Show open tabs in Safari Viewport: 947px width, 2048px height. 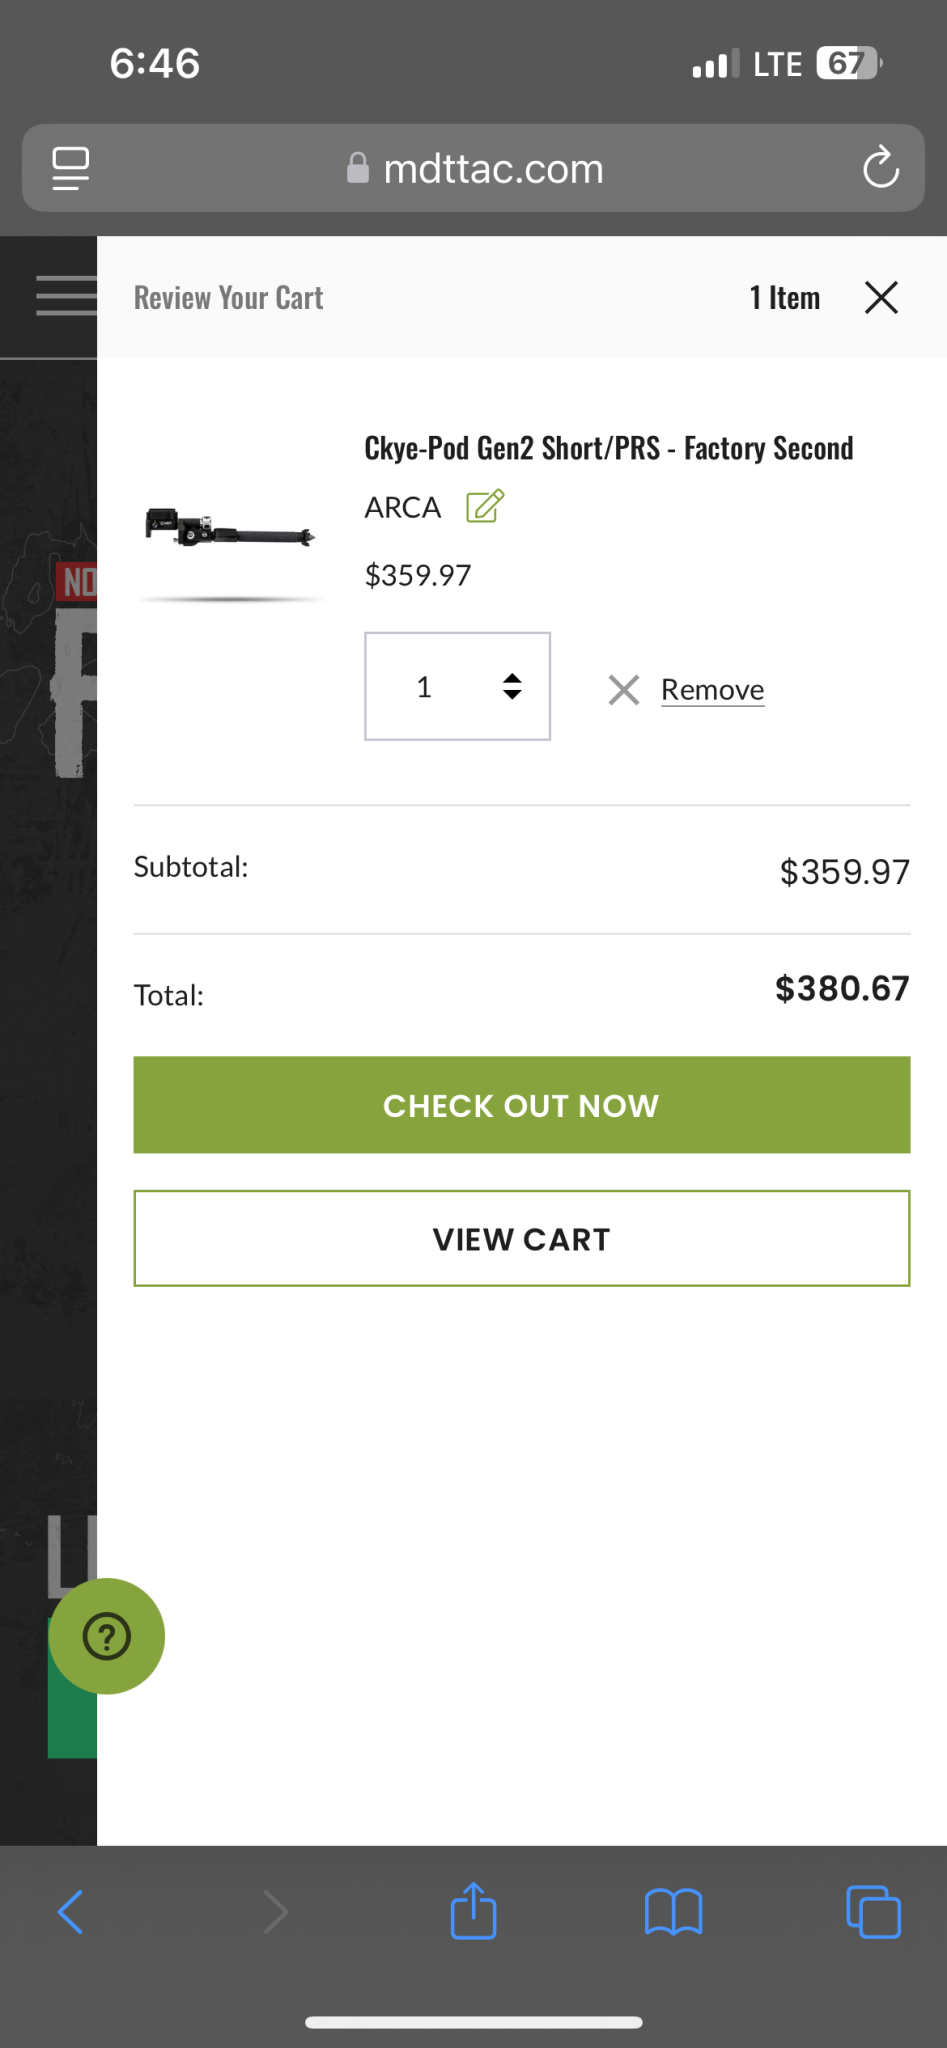point(873,1912)
